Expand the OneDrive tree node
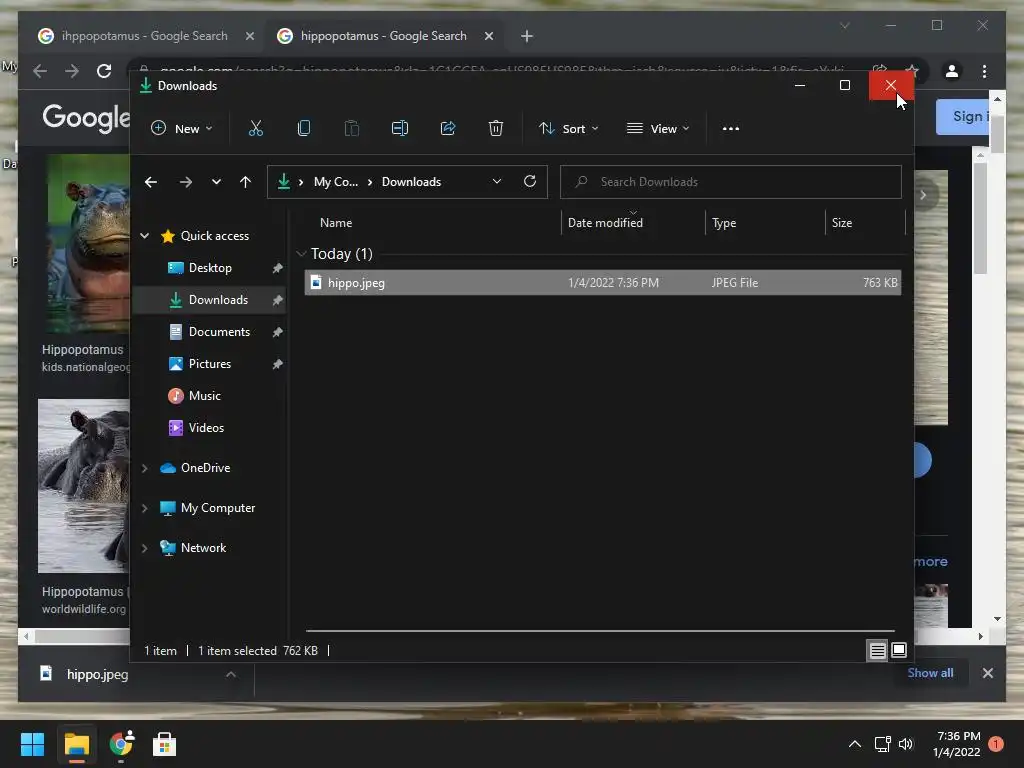 [144, 468]
